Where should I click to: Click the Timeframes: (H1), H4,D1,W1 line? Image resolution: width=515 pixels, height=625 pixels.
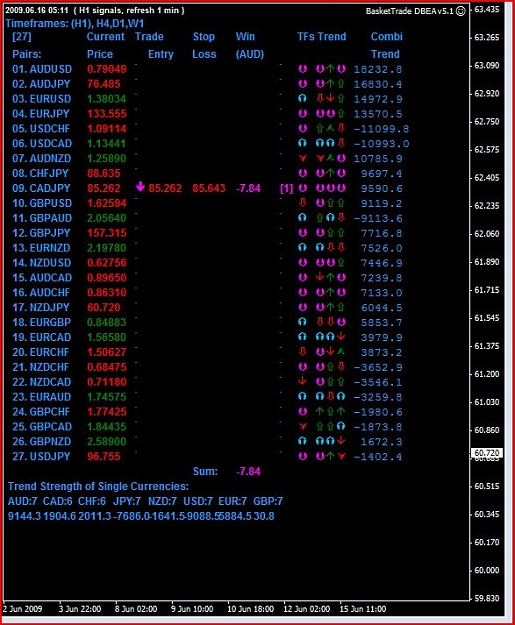click(x=75, y=23)
